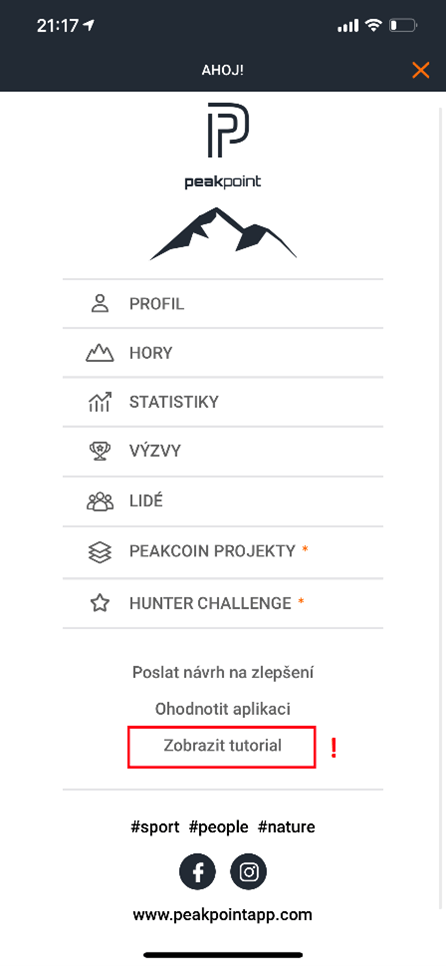
Task: Click the mountain icon beside HORY
Action: coord(100,353)
